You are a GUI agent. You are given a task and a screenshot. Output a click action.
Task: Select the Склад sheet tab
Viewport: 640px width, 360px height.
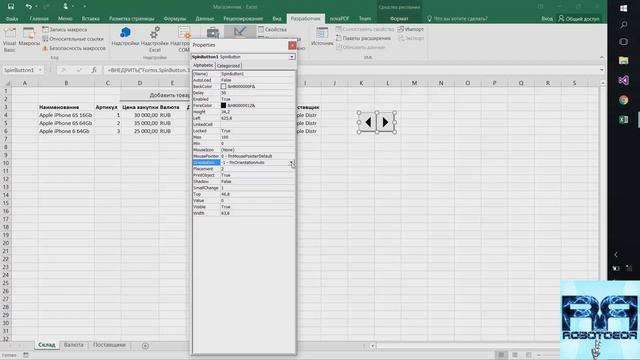[x=47, y=345]
